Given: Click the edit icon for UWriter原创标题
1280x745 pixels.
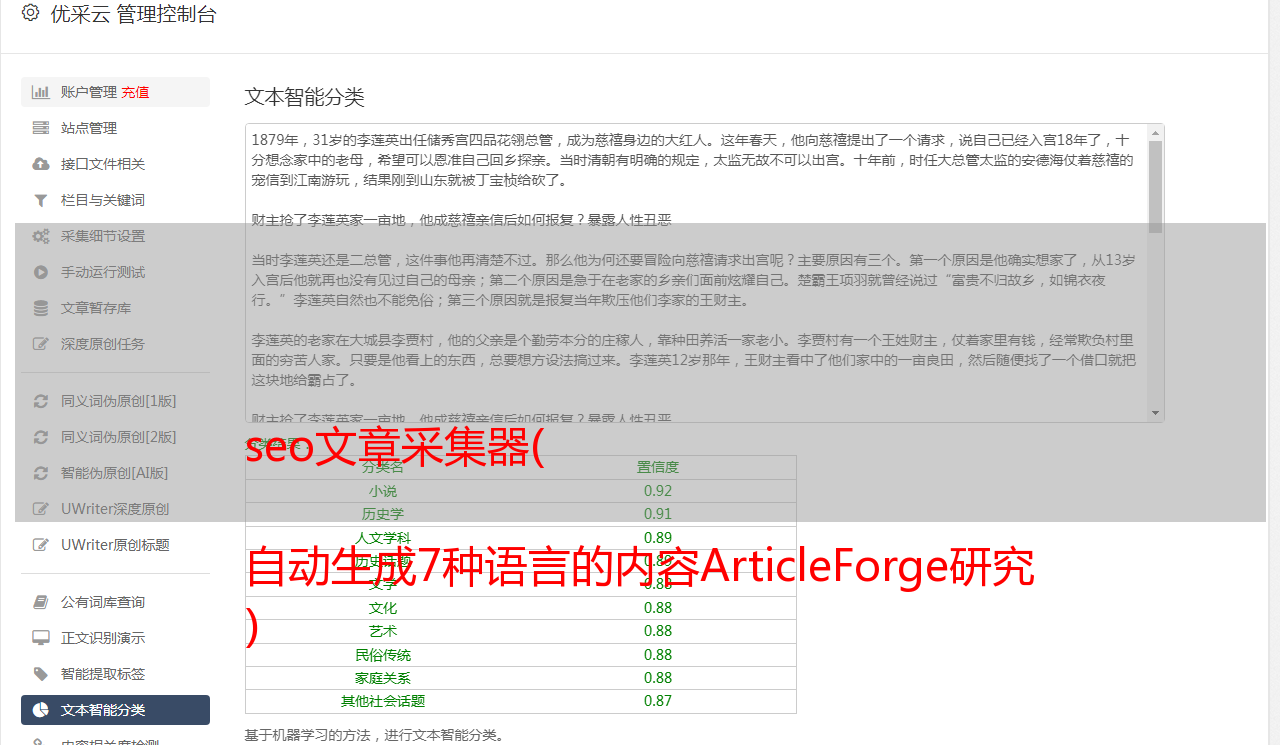Looking at the screenshot, I should click(41, 545).
